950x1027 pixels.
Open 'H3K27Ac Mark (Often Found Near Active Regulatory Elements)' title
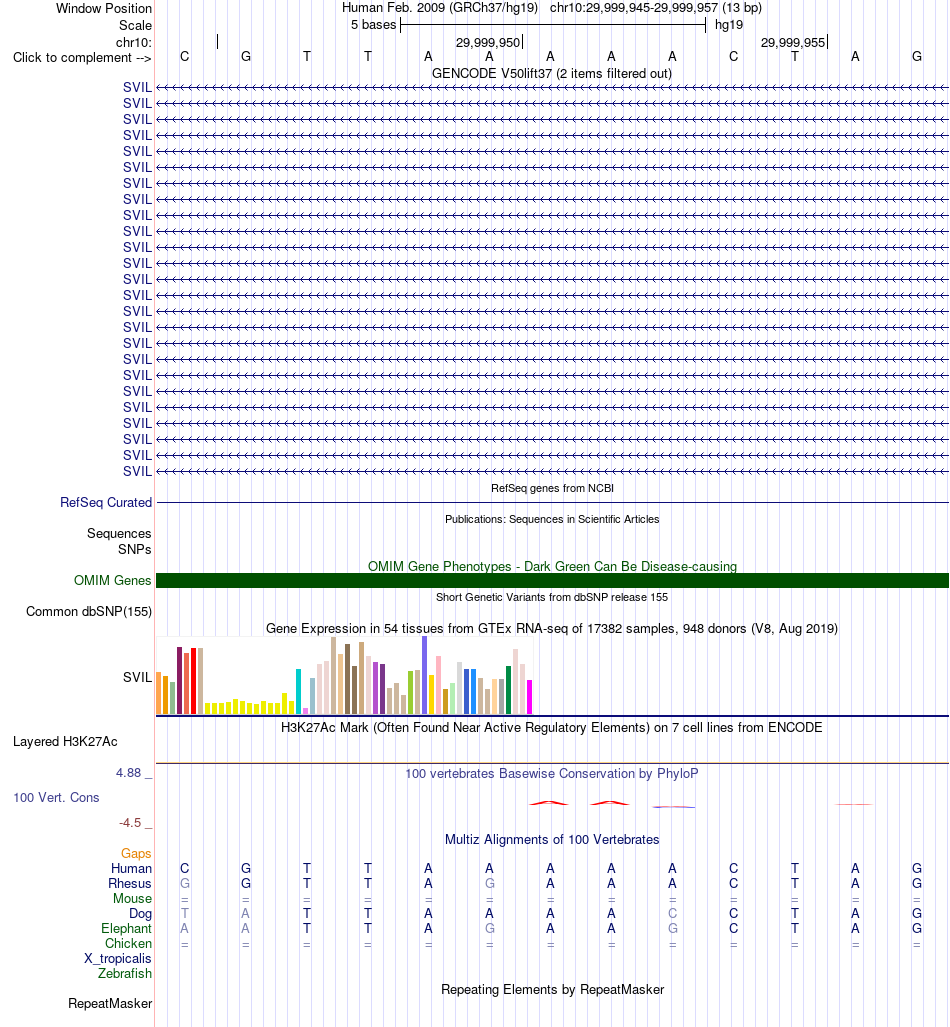click(552, 728)
